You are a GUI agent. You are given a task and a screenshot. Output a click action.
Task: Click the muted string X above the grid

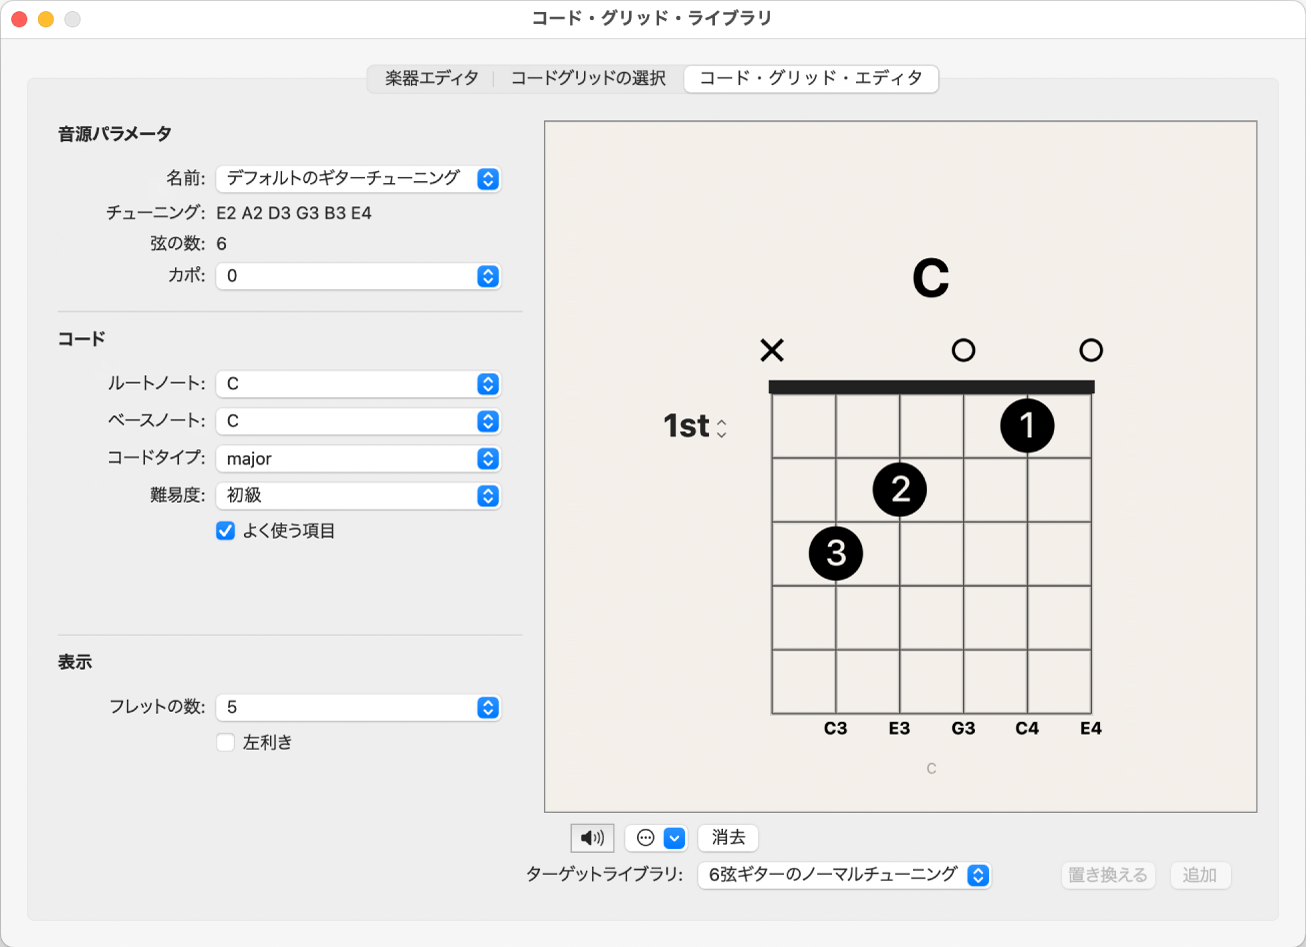tap(772, 351)
